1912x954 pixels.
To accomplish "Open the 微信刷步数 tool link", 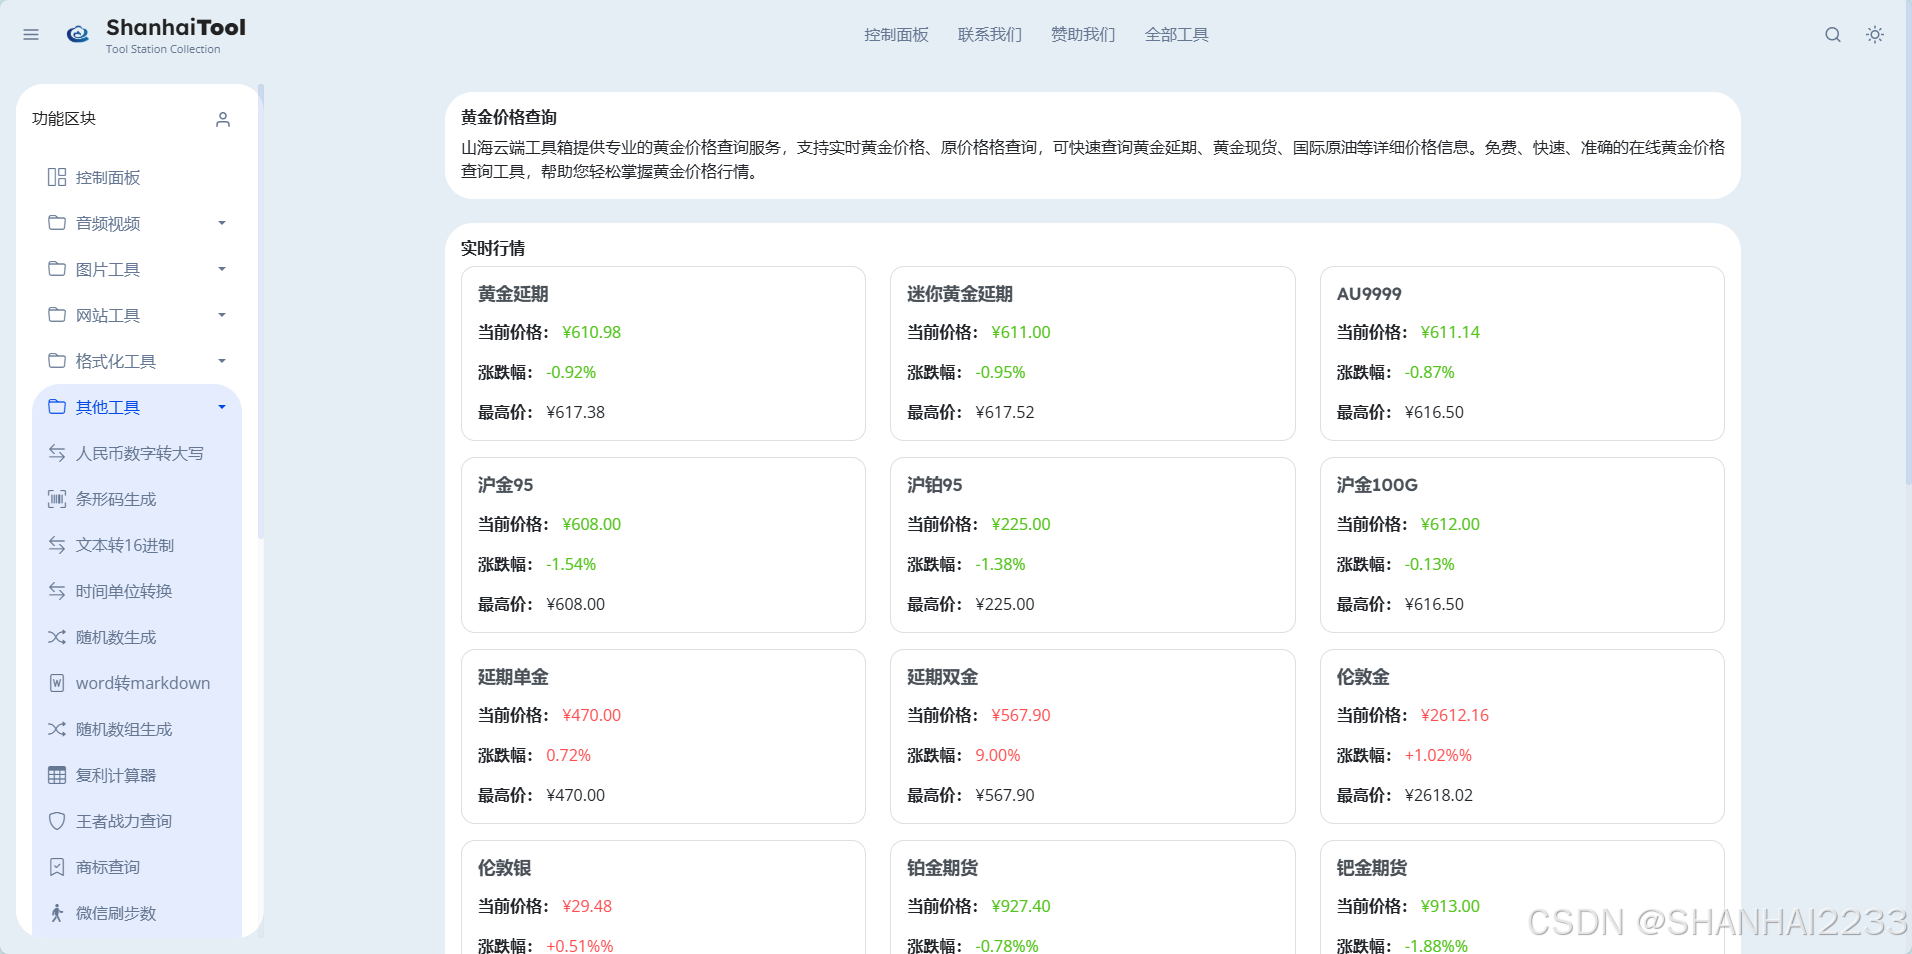I will coord(116,914).
